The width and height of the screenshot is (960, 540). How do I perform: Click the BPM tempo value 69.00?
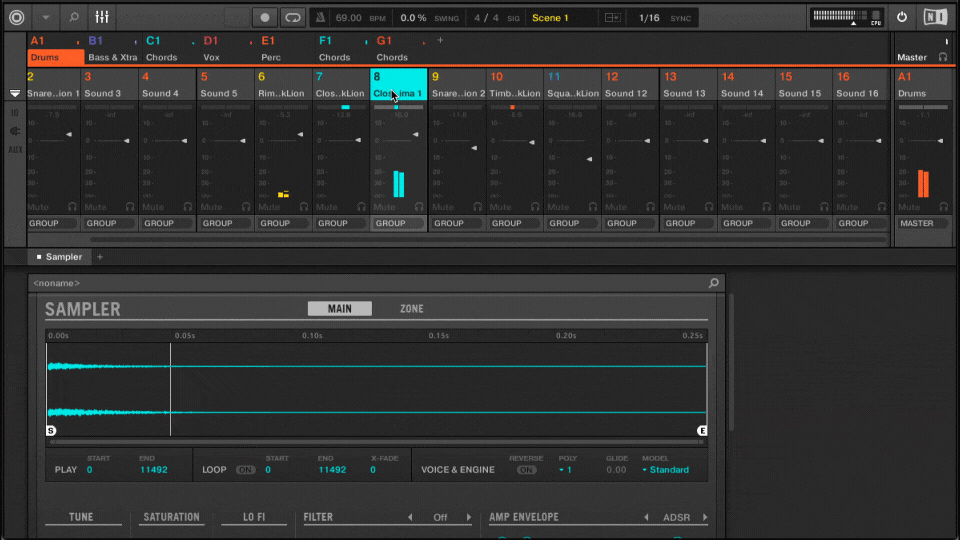(348, 18)
